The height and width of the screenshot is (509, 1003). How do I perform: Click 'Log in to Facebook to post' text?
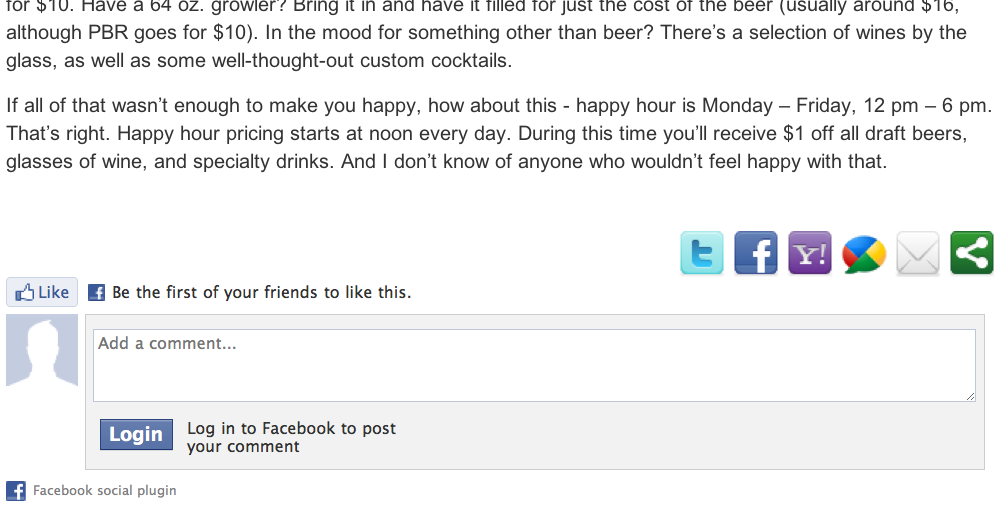(x=291, y=428)
